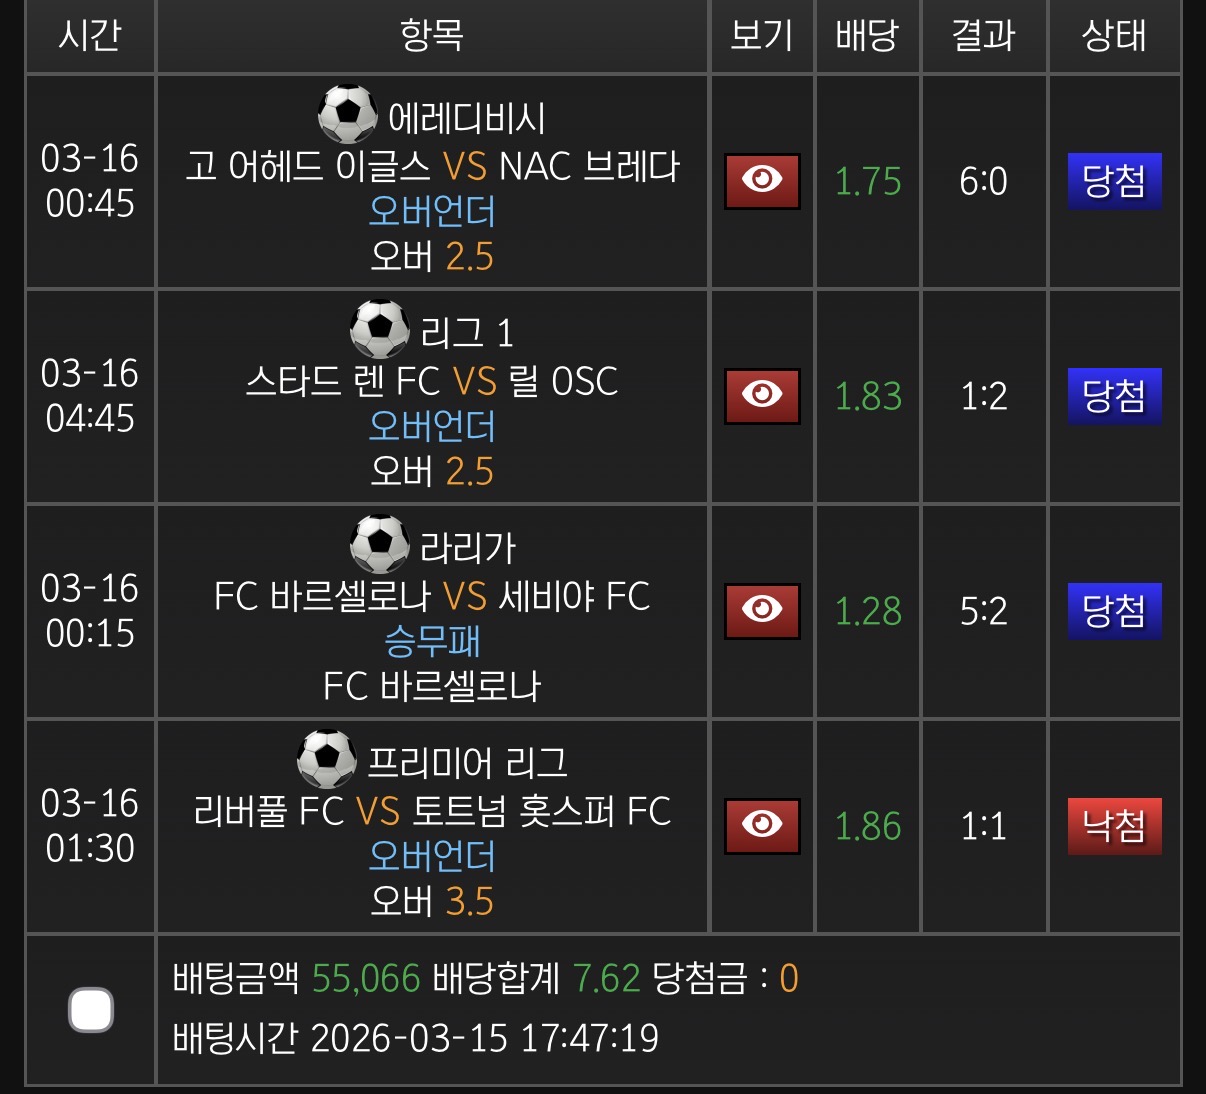This screenshot has height=1094, width=1206.
Task: Click the soccer ball icon beside 프리미어 리그
Action: click(x=327, y=760)
